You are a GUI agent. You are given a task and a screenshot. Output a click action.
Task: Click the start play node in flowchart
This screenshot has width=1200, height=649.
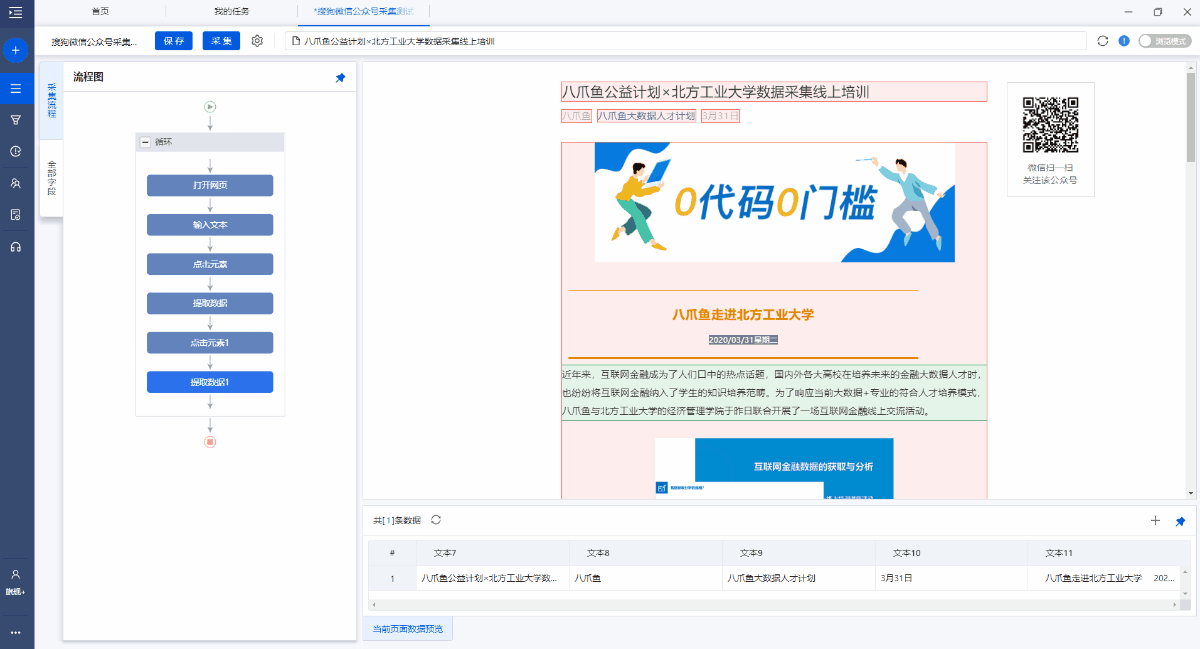point(210,106)
